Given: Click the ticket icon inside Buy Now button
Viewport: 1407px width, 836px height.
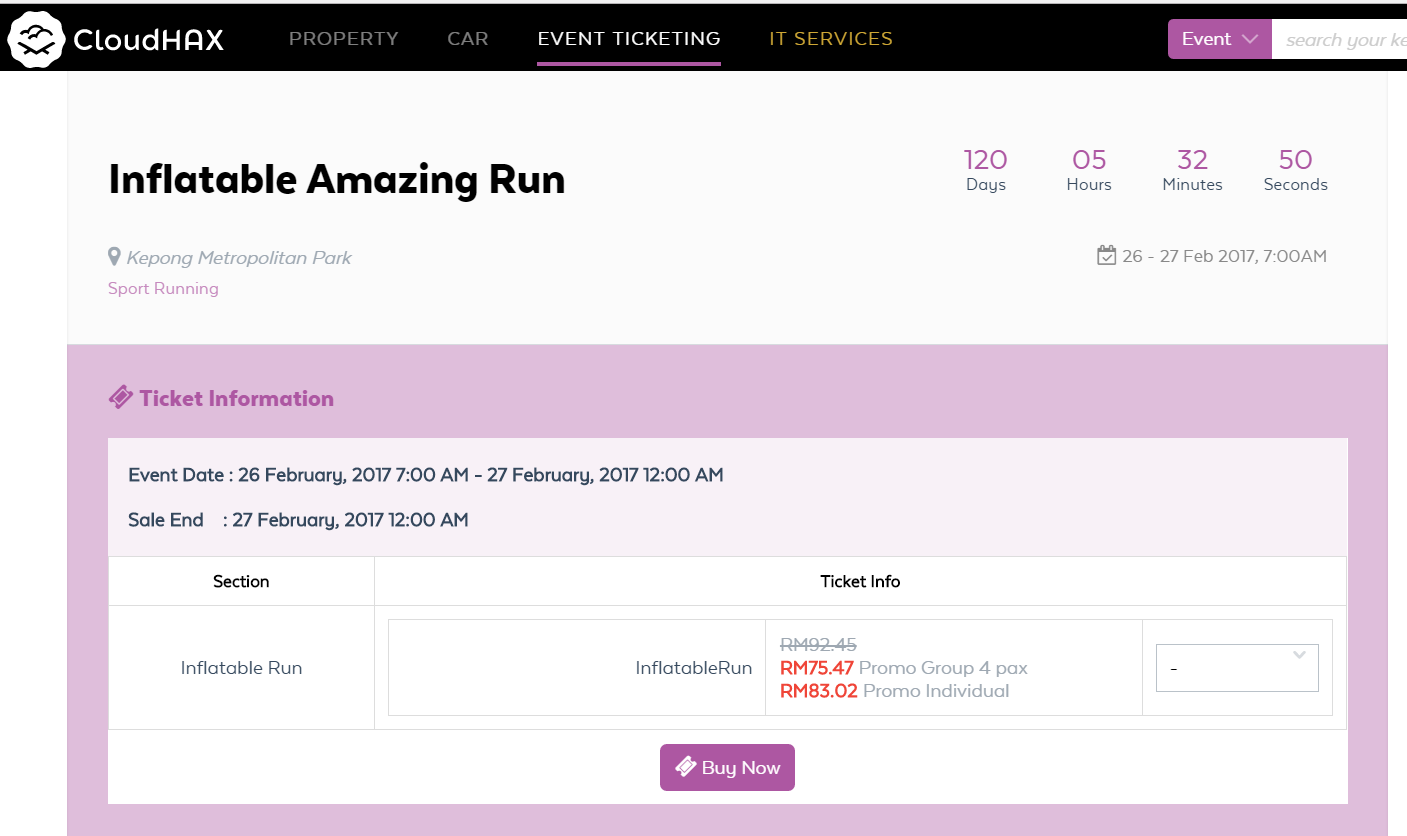Looking at the screenshot, I should click(686, 767).
